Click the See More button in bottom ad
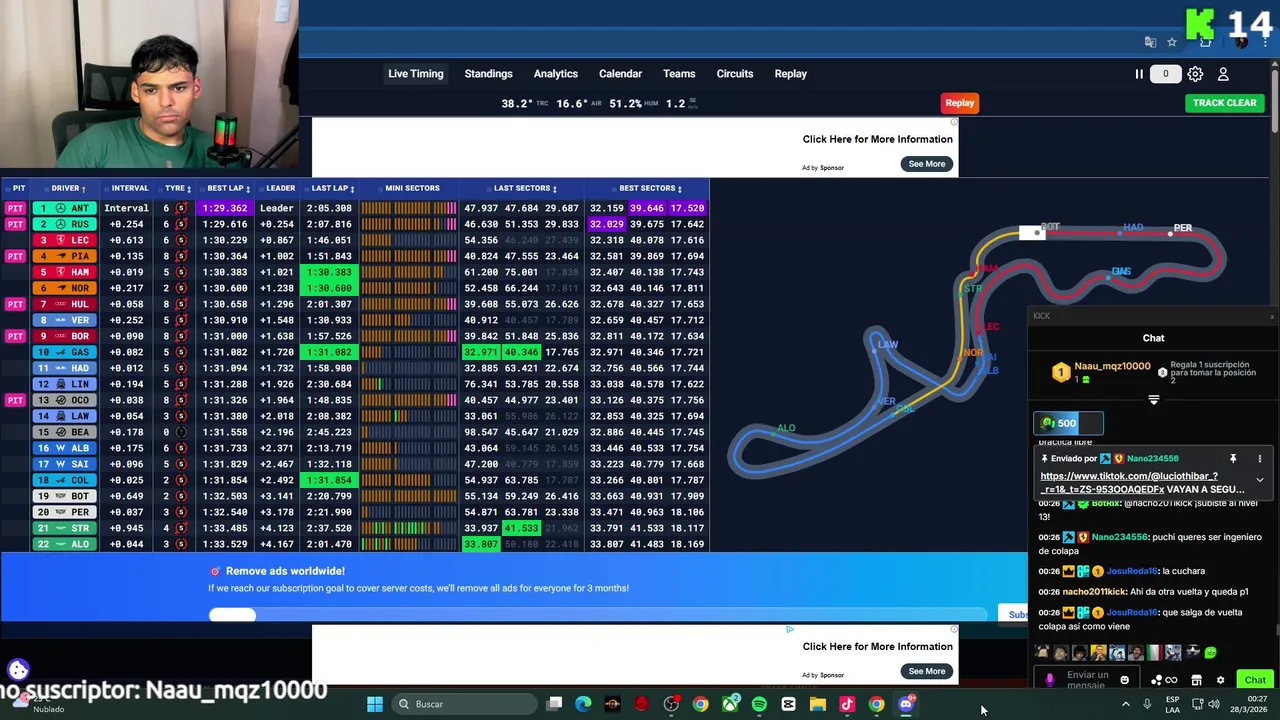Image resolution: width=1280 pixels, height=720 pixels. point(926,671)
